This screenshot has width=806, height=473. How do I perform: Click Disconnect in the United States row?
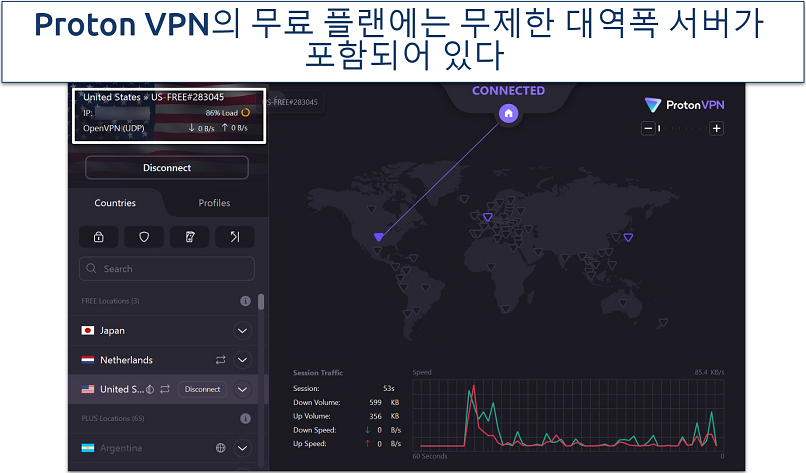pos(202,389)
